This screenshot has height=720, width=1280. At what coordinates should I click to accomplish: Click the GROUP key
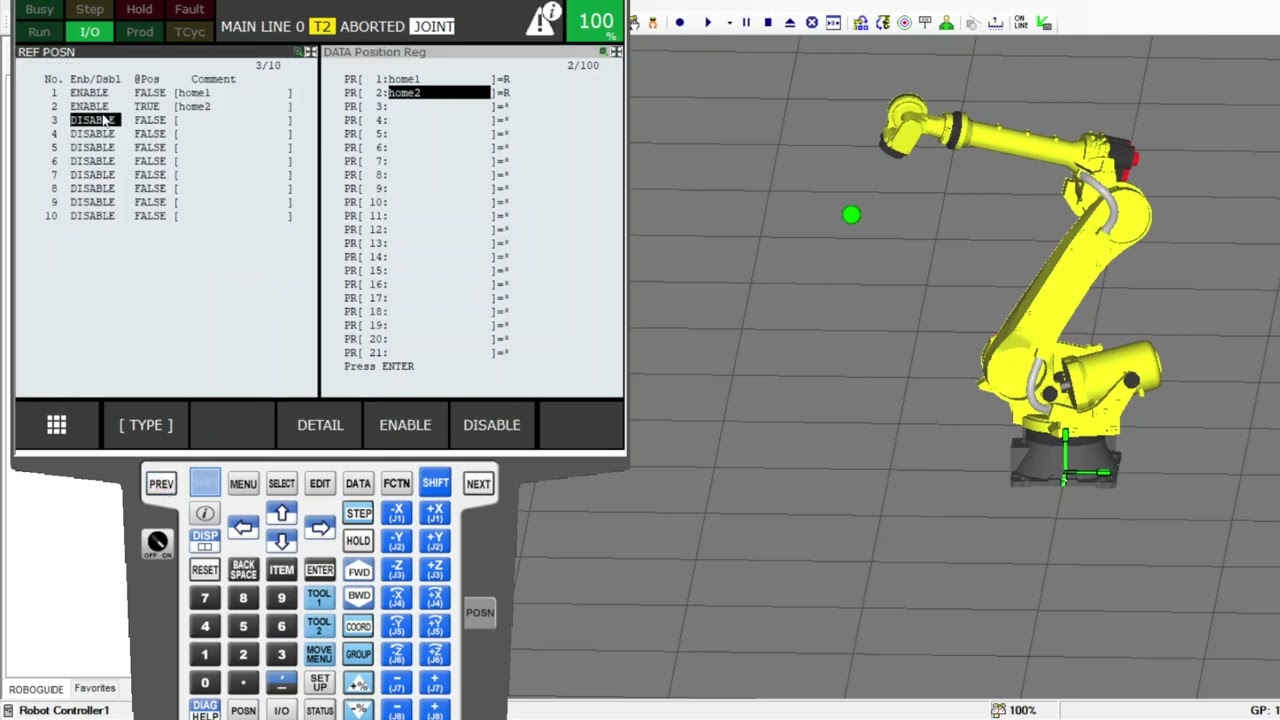coord(358,655)
